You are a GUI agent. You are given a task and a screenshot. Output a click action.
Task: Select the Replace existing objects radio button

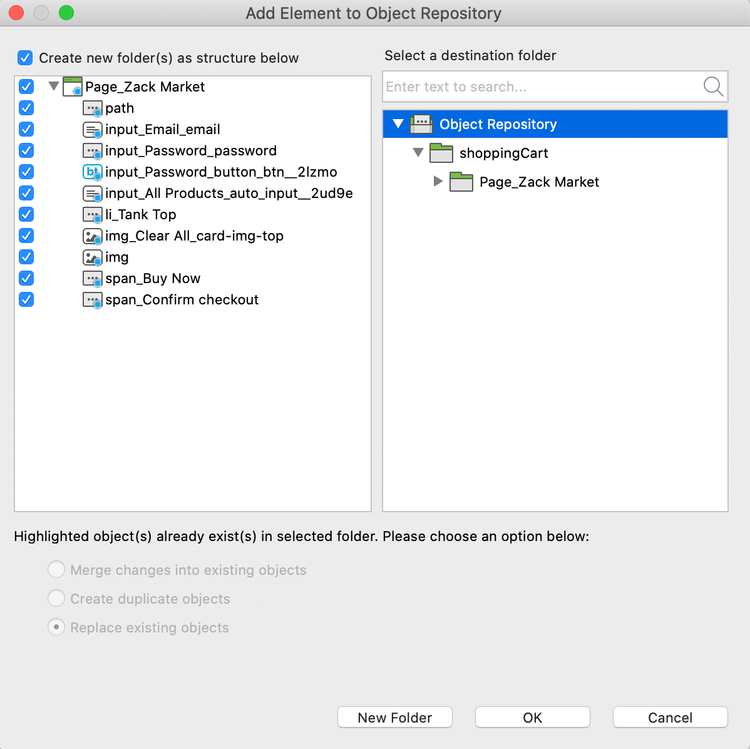pos(56,628)
